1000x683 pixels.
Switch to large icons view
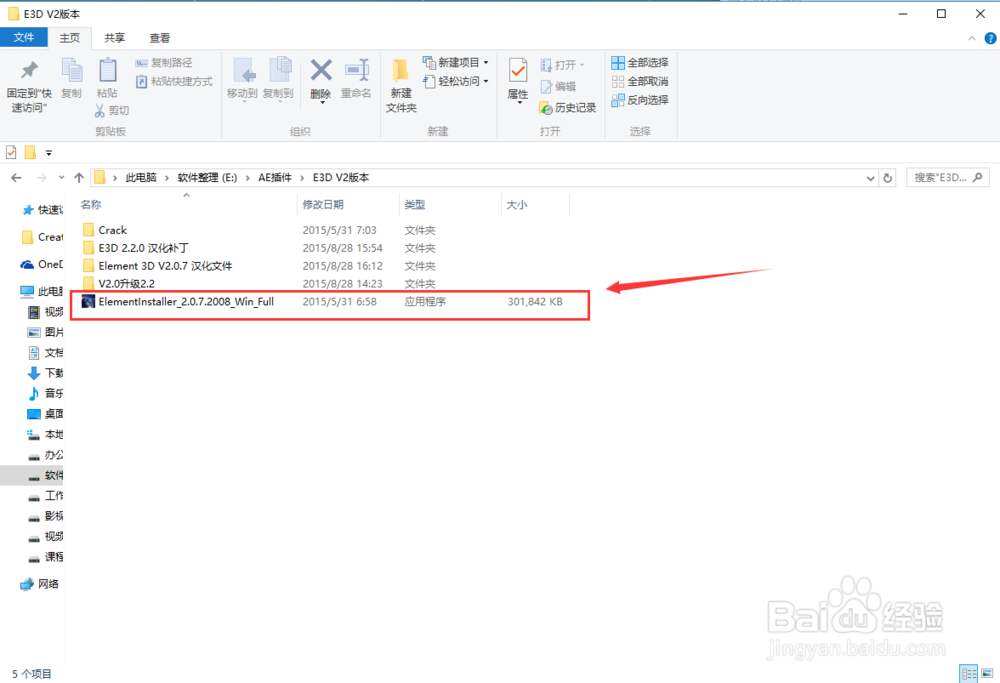pos(987,673)
